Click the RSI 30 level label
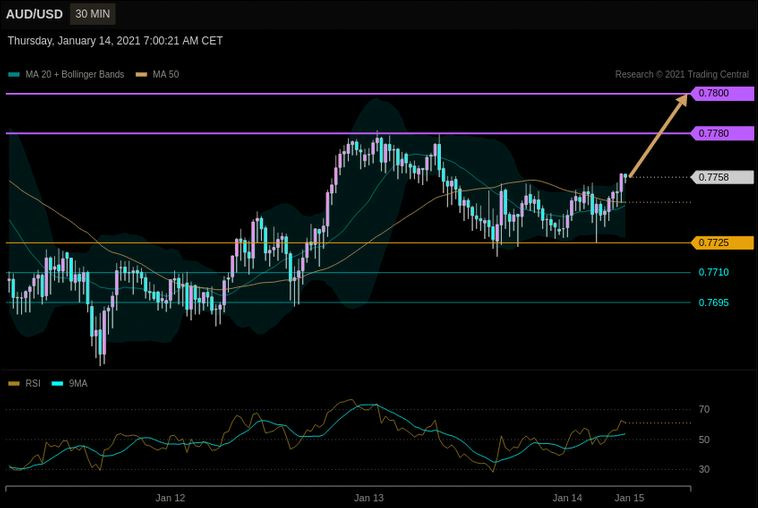Screen dimensions: 758x508 [x=704, y=469]
